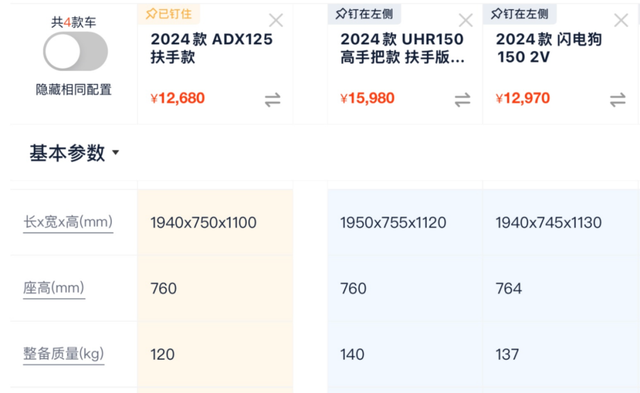Swap the ADX125 扶手款 model
640x393 pixels.
[272, 100]
